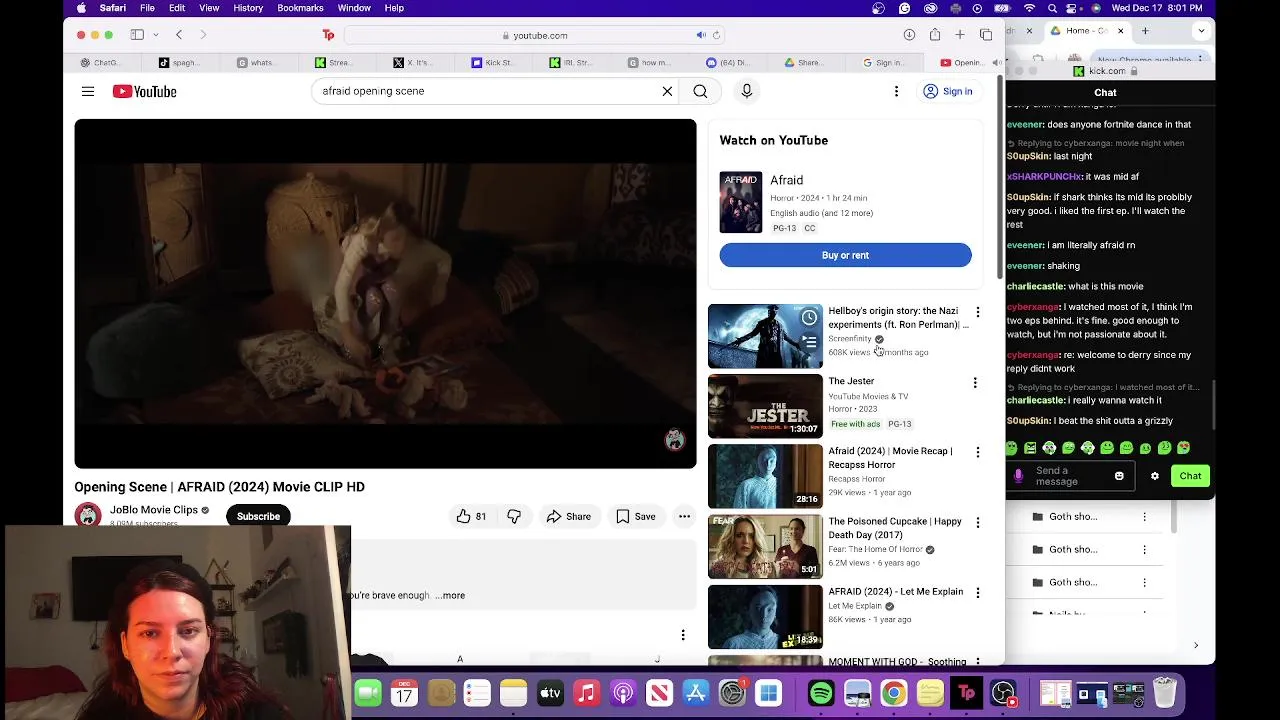1280x720 pixels.
Task: Open options for first Goth sho... folder
Action: click(x=1144, y=517)
